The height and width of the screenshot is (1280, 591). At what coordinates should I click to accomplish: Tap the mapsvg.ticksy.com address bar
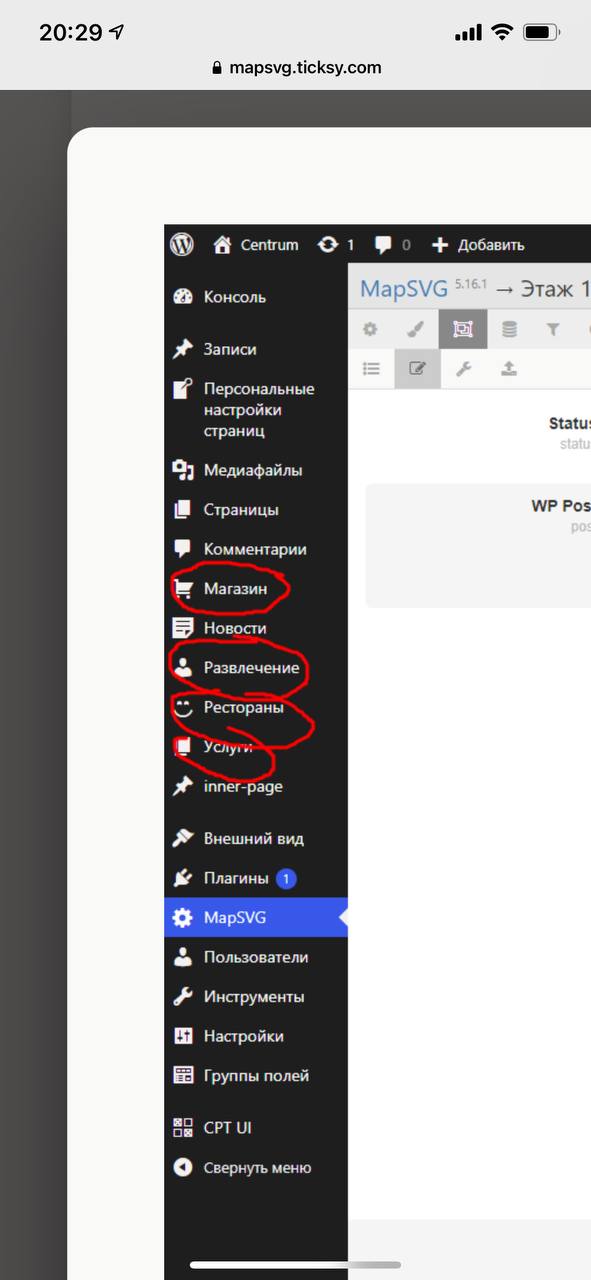pos(296,68)
